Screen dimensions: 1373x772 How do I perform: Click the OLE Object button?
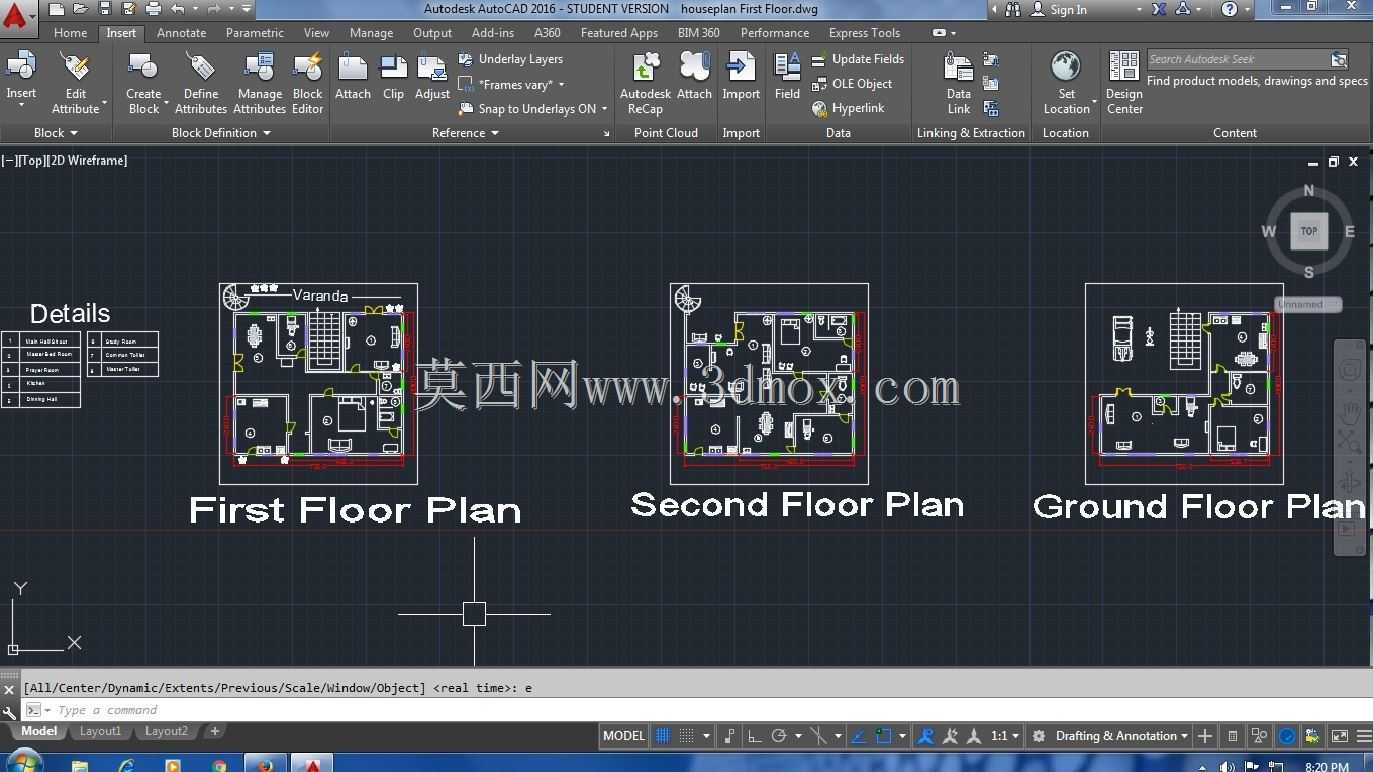[852, 84]
